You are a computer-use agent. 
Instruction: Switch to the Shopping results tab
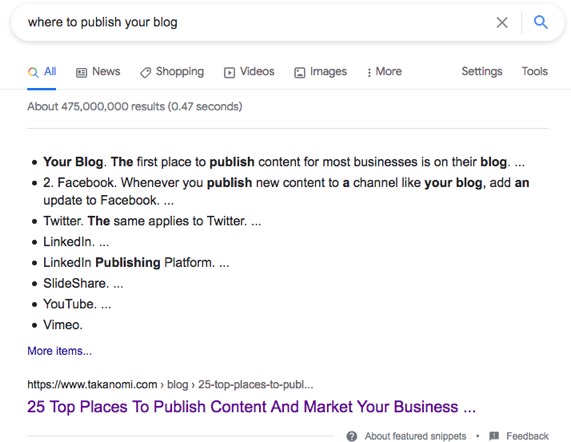pos(180,72)
